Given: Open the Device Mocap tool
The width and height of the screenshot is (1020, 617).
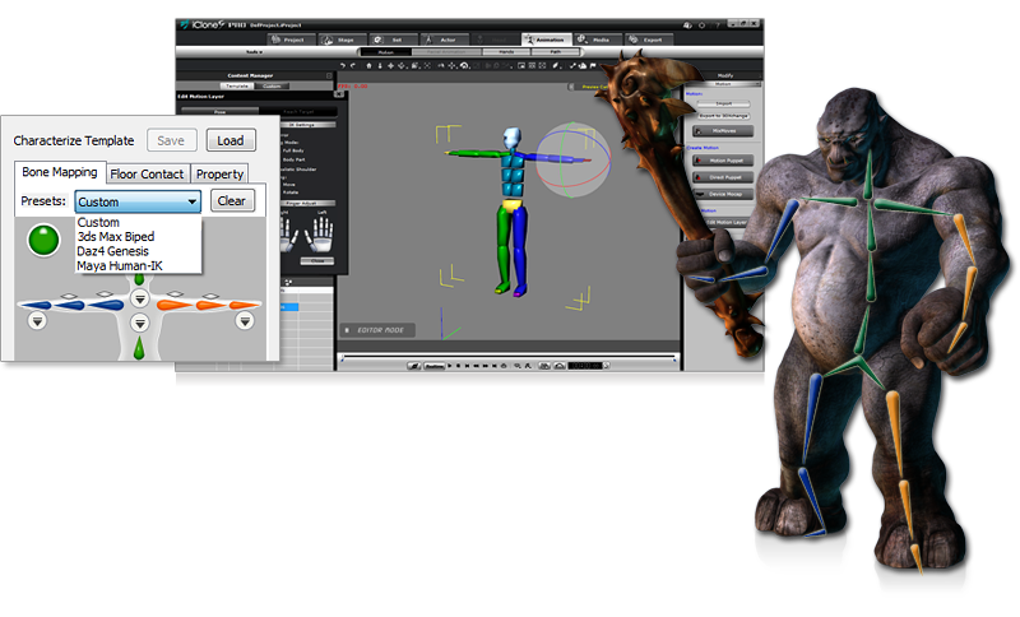Looking at the screenshot, I should tap(723, 194).
